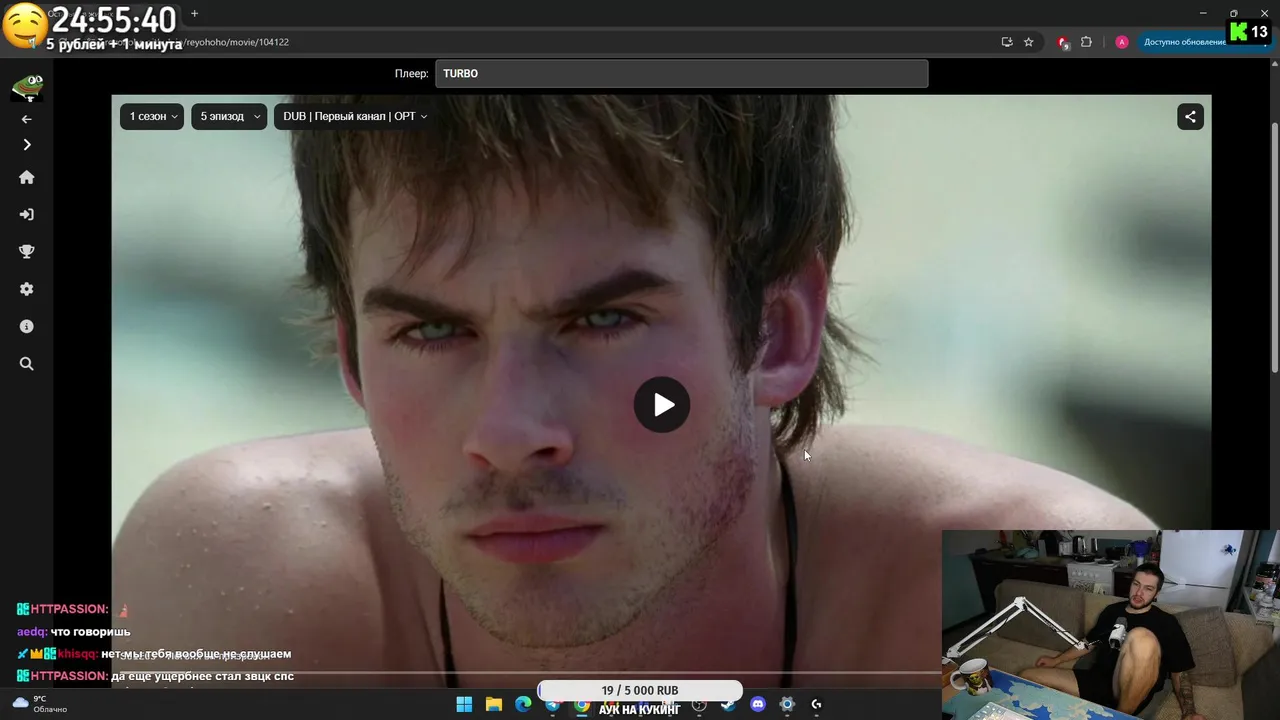1280x720 pixels.
Task: Open the Chrome profile avatar 'A'
Action: [1122, 42]
